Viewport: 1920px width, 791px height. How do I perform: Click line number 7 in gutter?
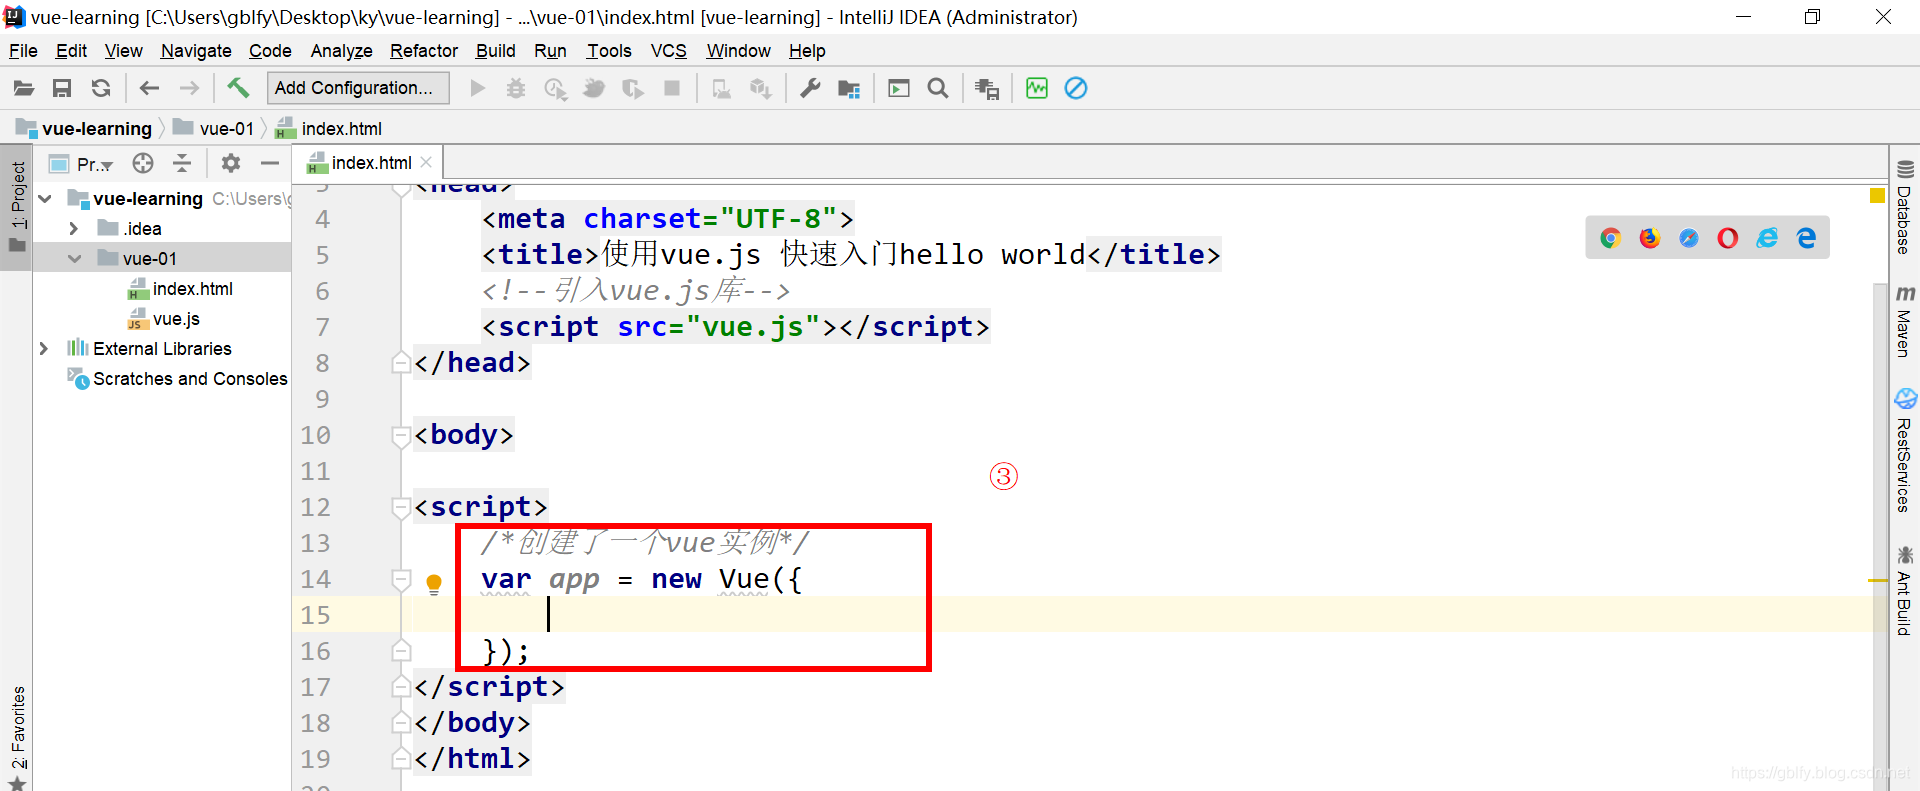(x=322, y=327)
